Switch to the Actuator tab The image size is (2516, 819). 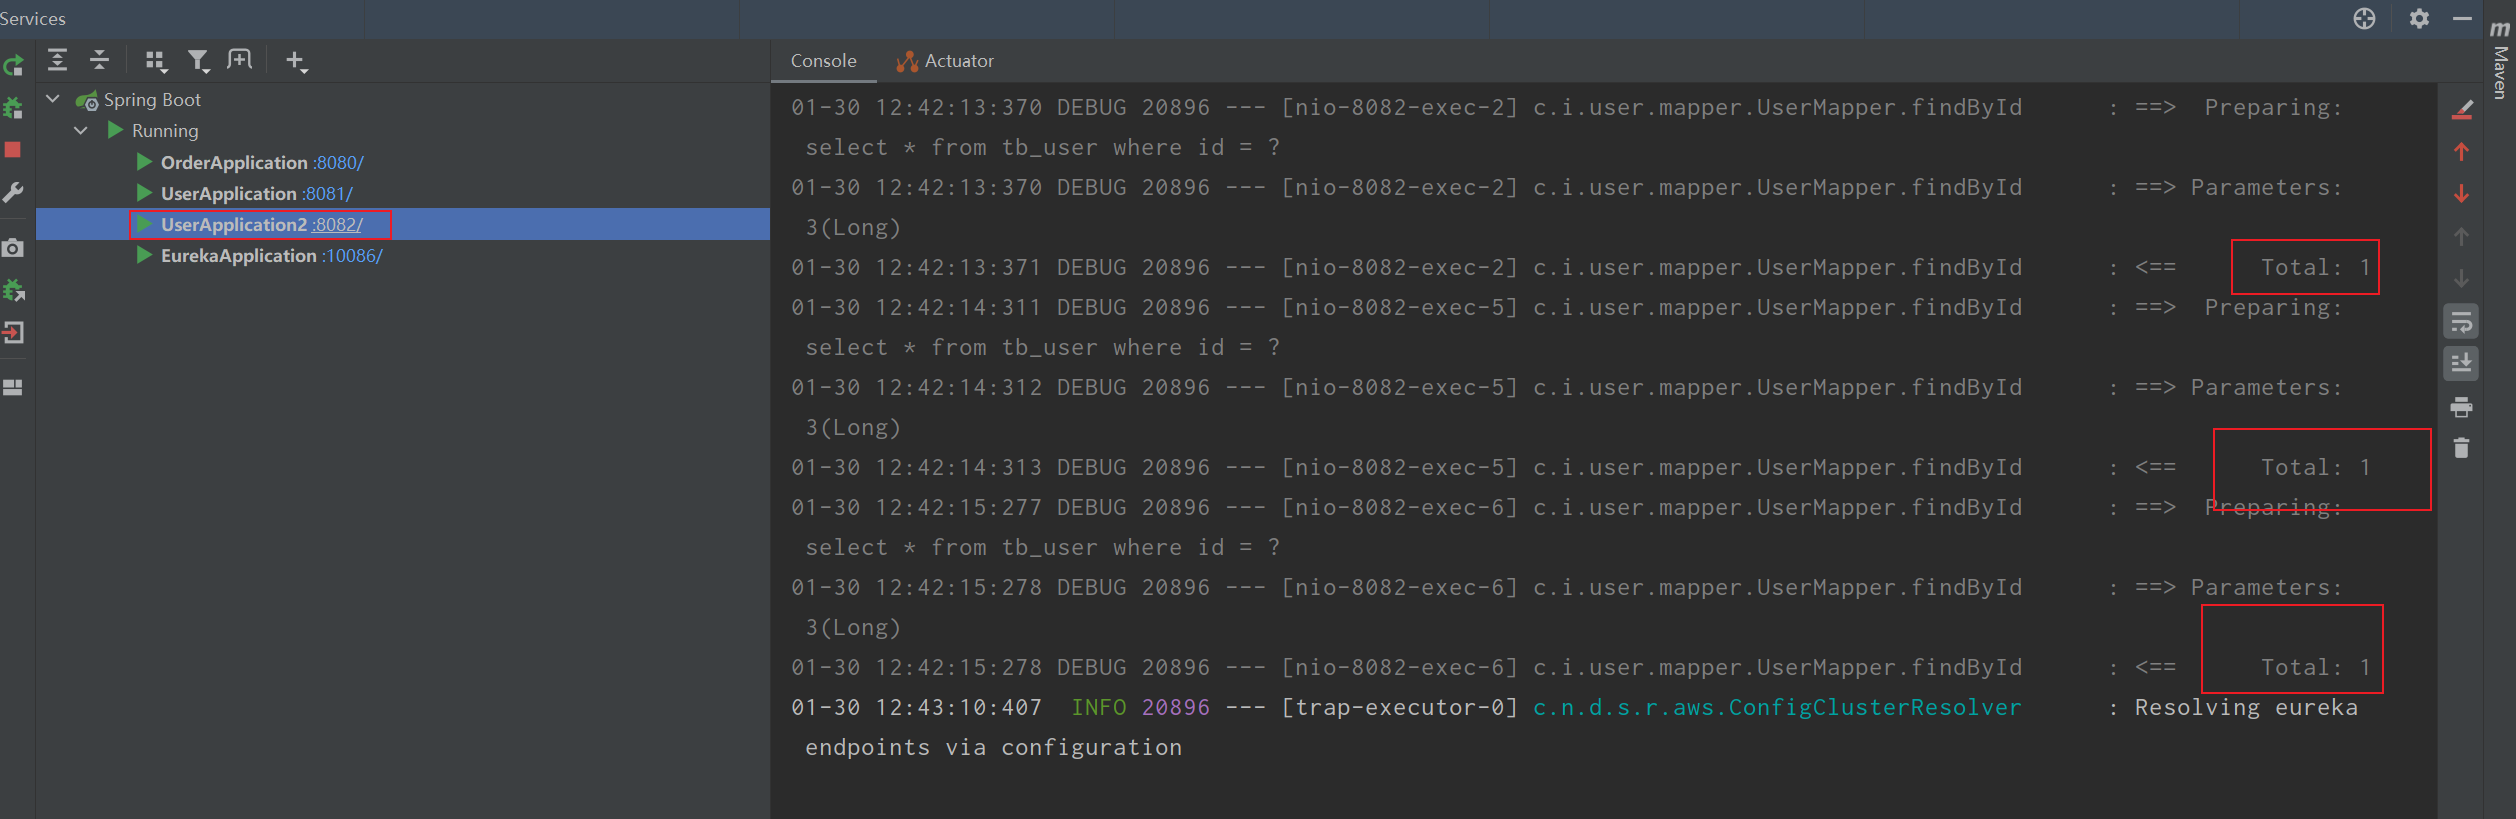[x=945, y=61]
